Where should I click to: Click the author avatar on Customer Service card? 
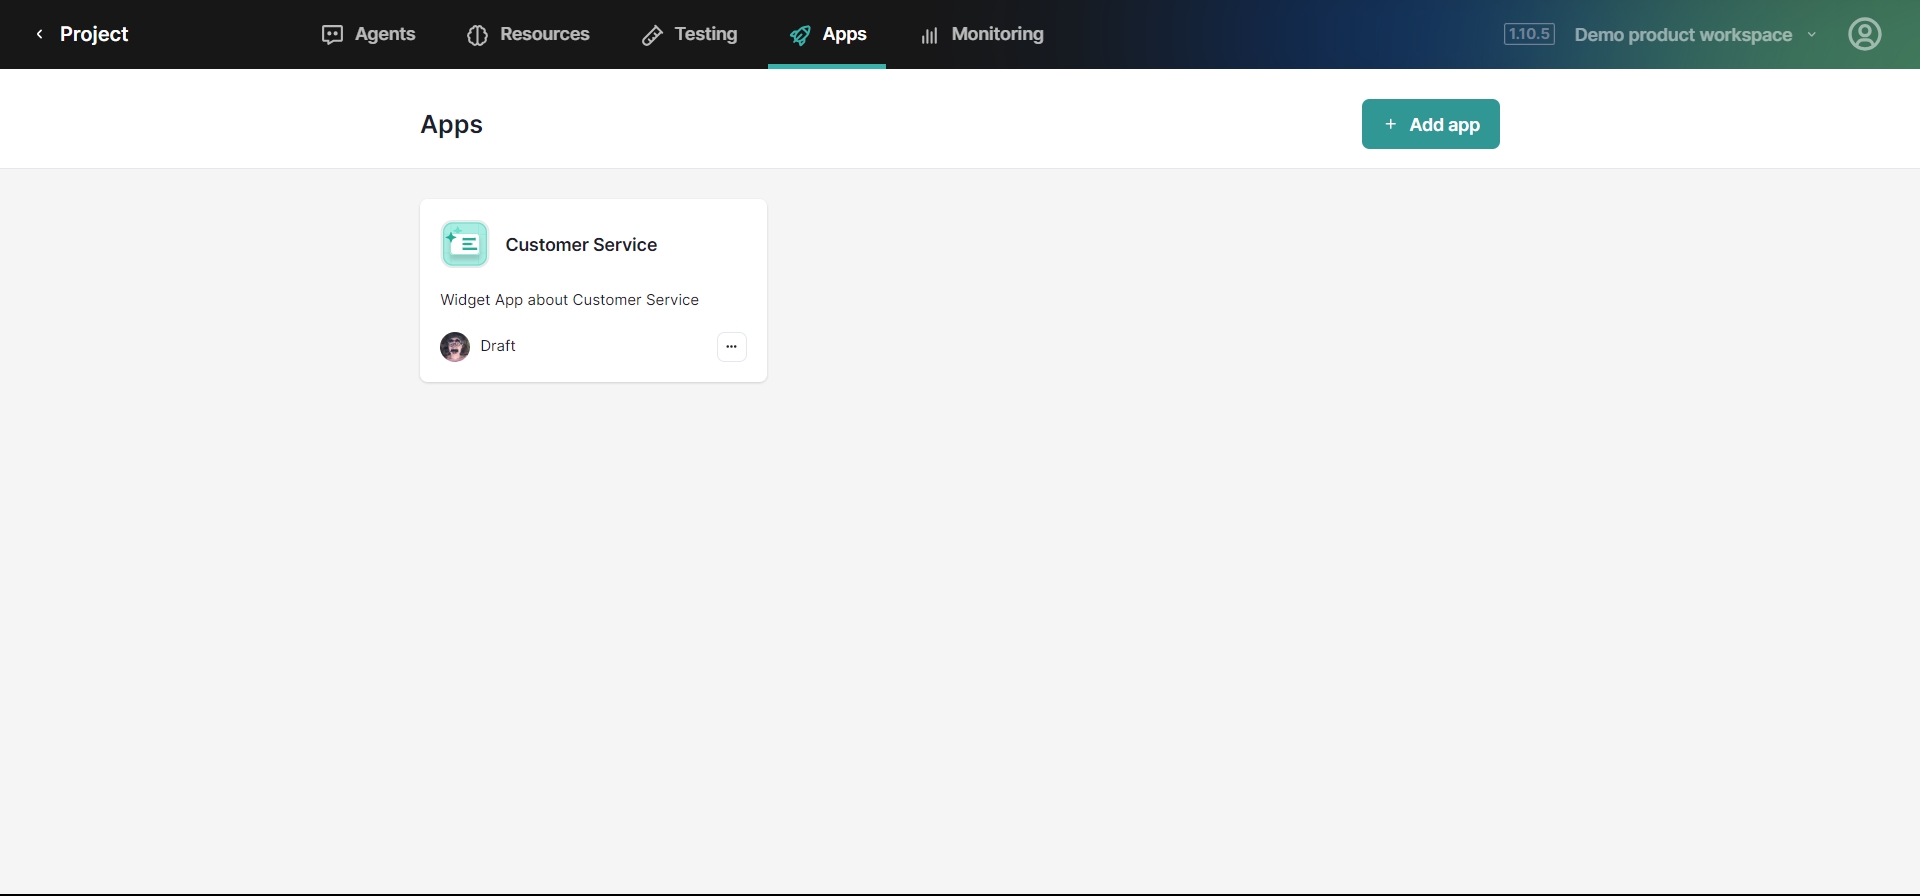[455, 347]
